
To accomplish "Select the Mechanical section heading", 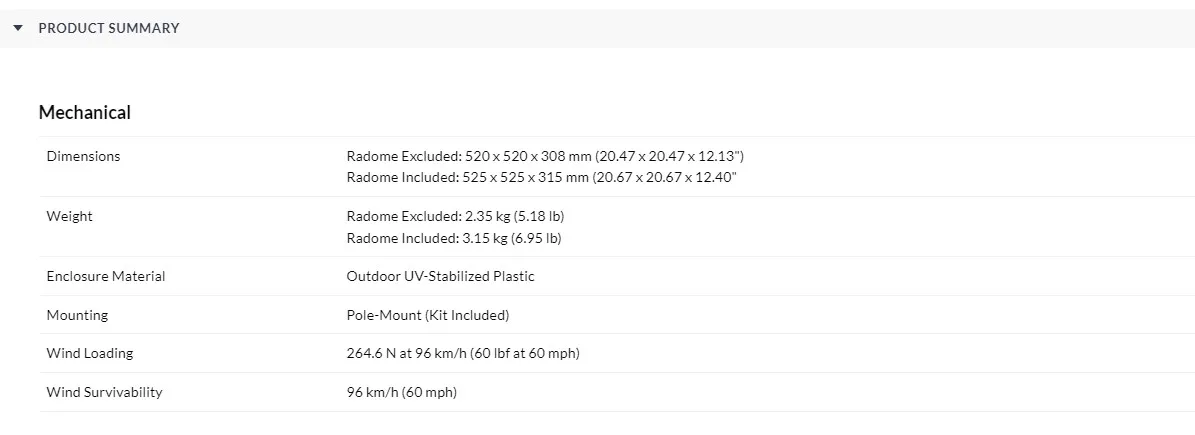I will pos(85,113).
